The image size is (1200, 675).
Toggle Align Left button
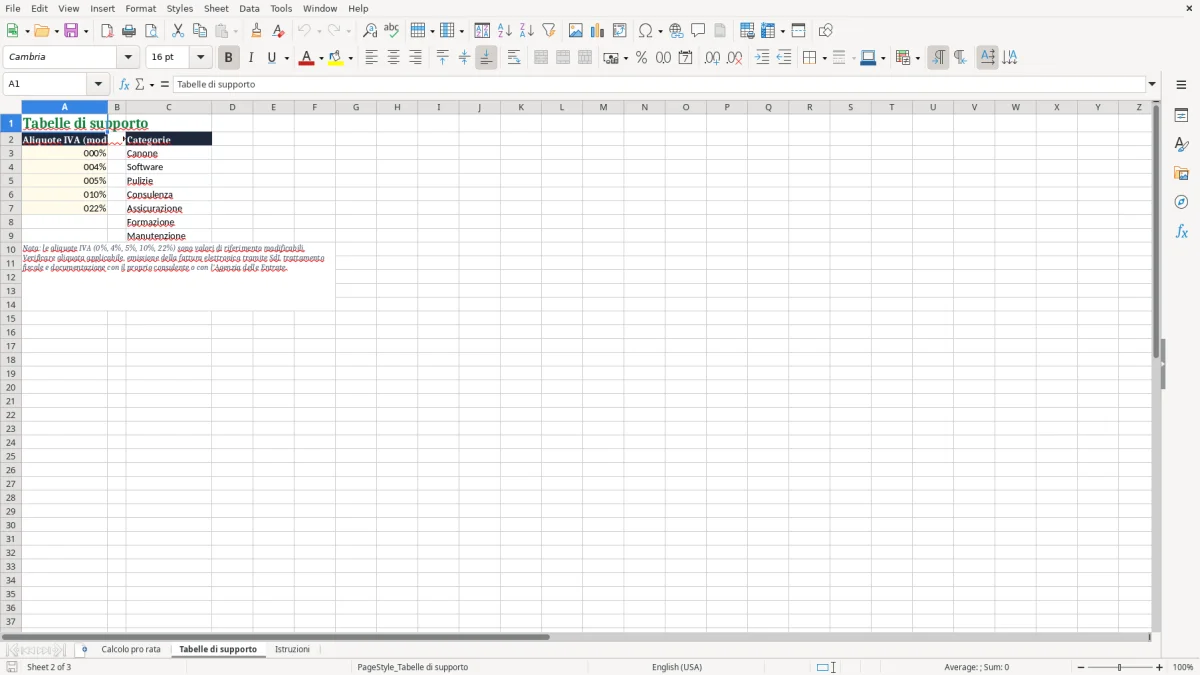pos(371,58)
